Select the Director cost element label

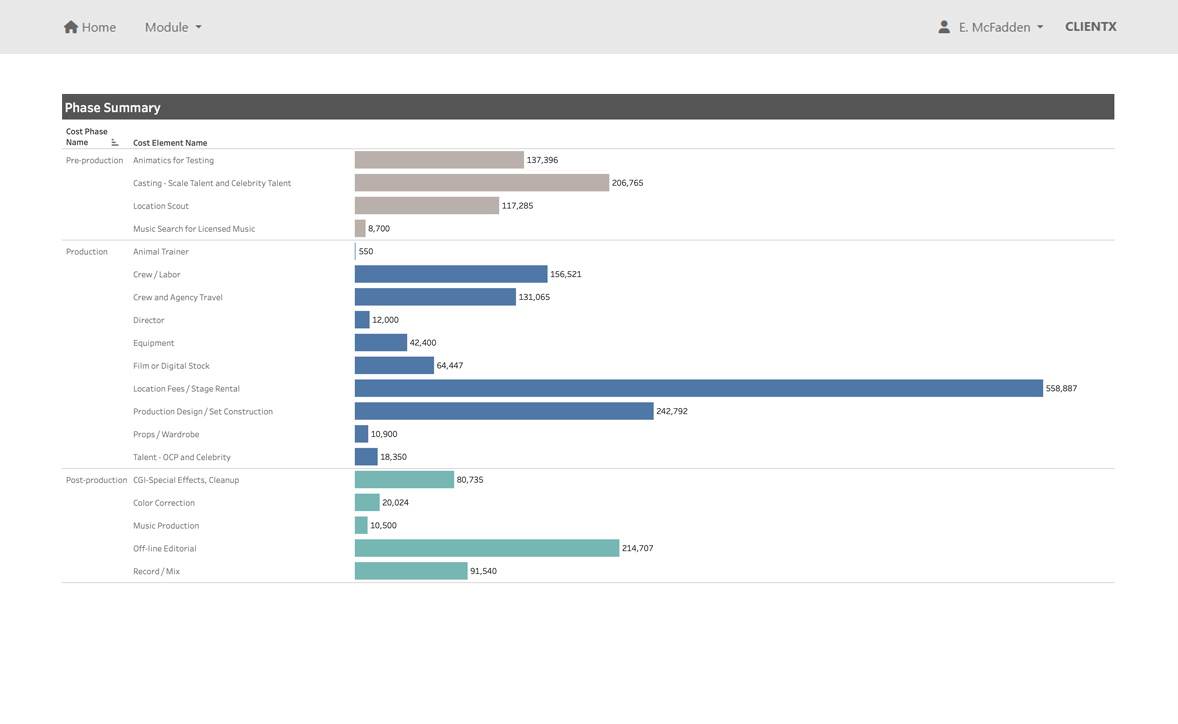tap(148, 320)
